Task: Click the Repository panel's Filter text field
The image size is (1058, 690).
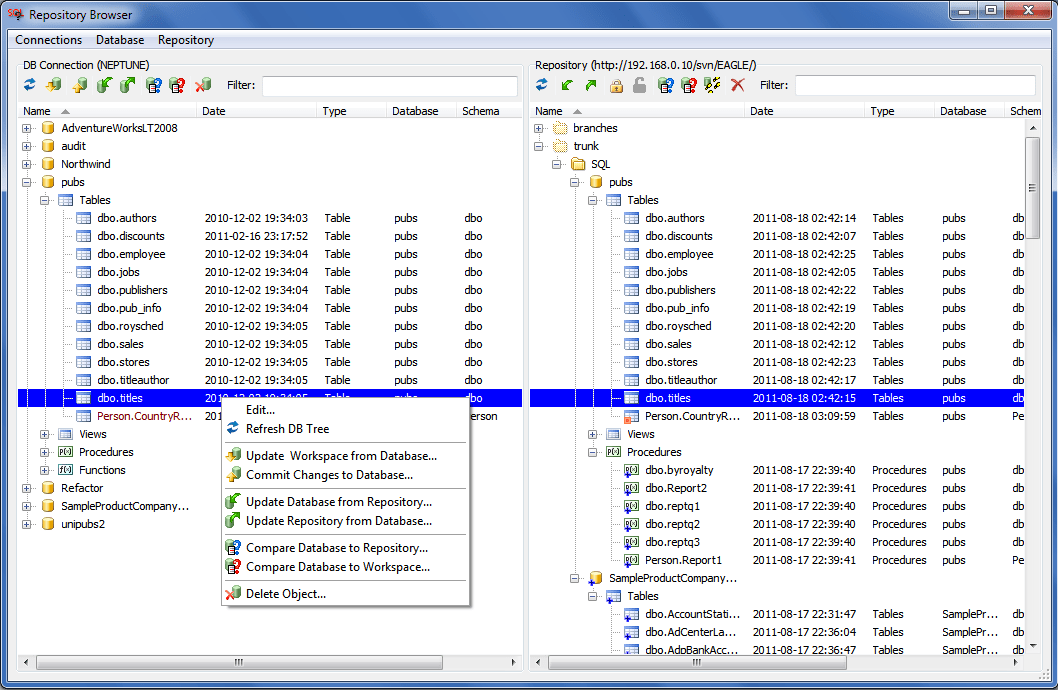Action: click(x=914, y=86)
